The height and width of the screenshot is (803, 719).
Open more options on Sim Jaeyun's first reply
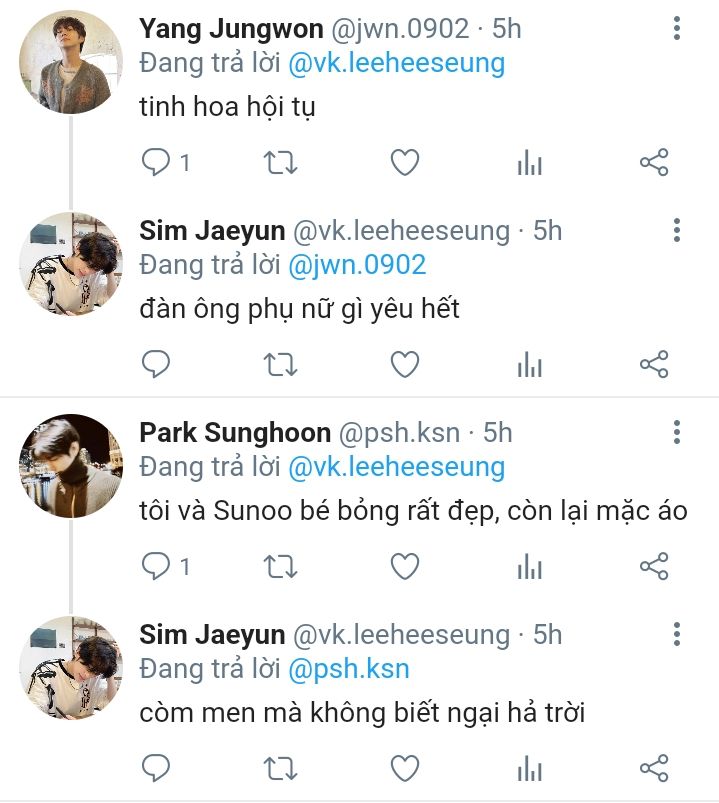[x=677, y=231]
